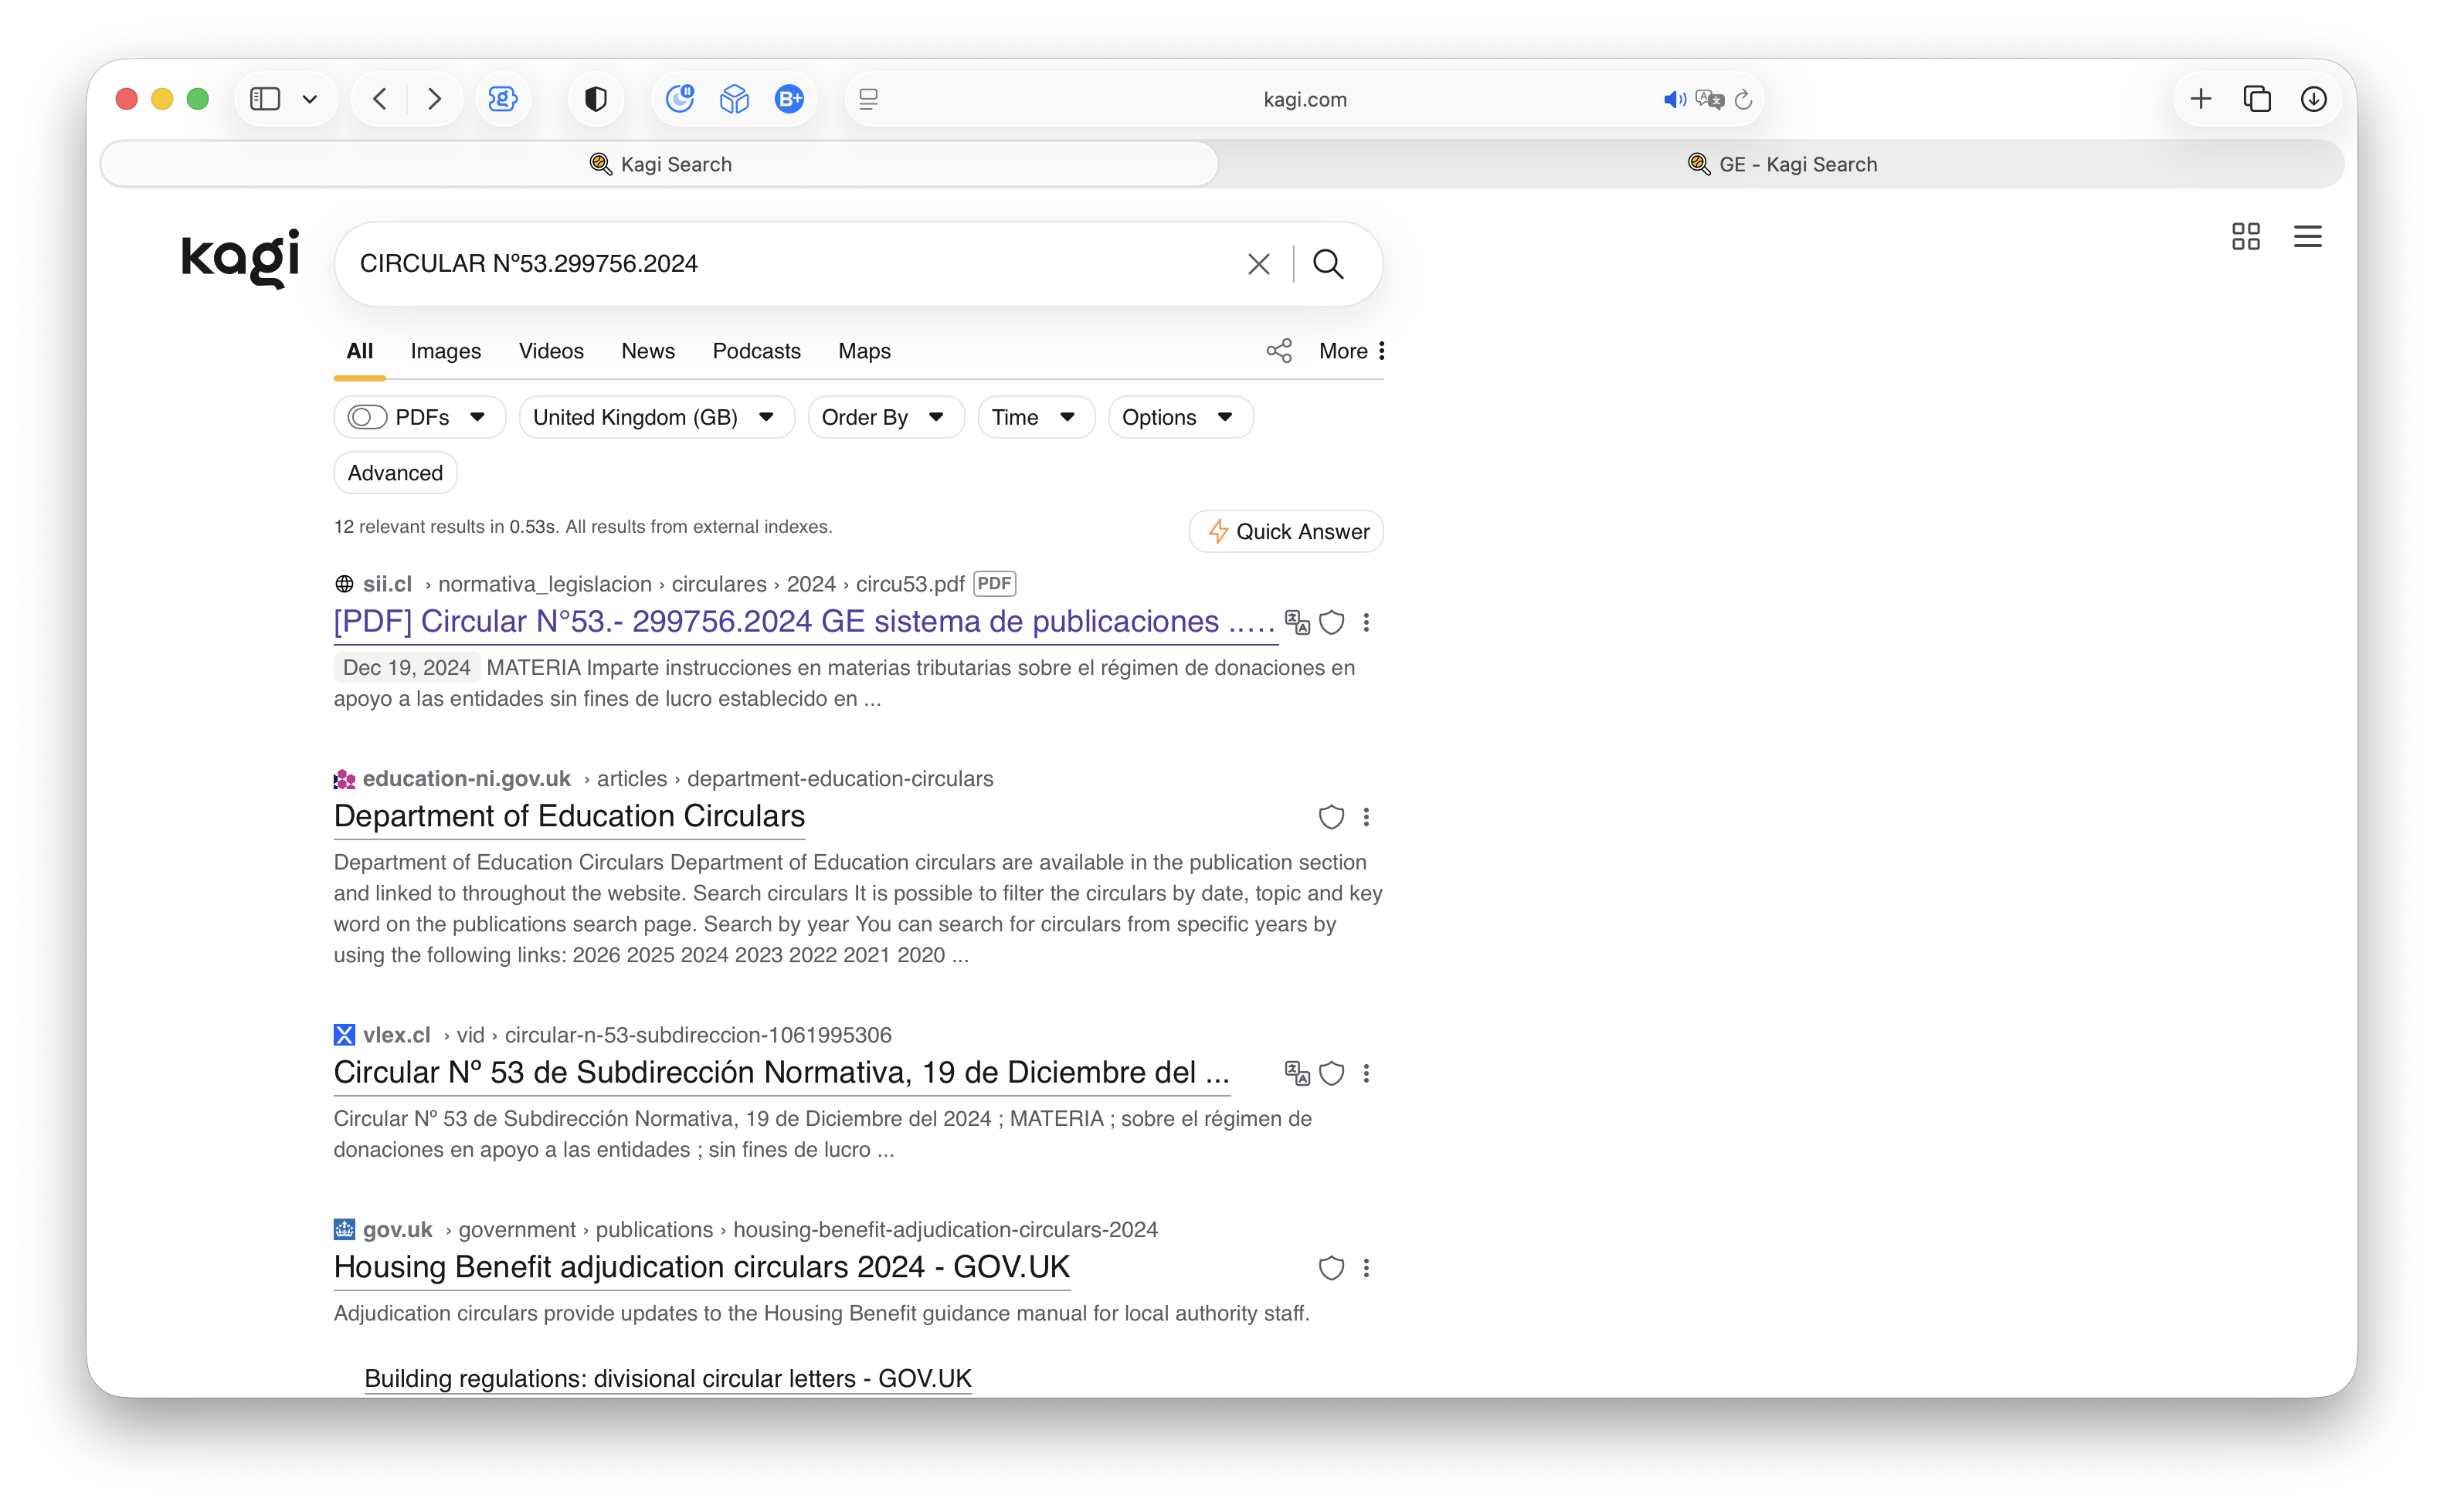2444x1512 pixels.
Task: Run search with the magnifier icon
Action: coord(1328,264)
